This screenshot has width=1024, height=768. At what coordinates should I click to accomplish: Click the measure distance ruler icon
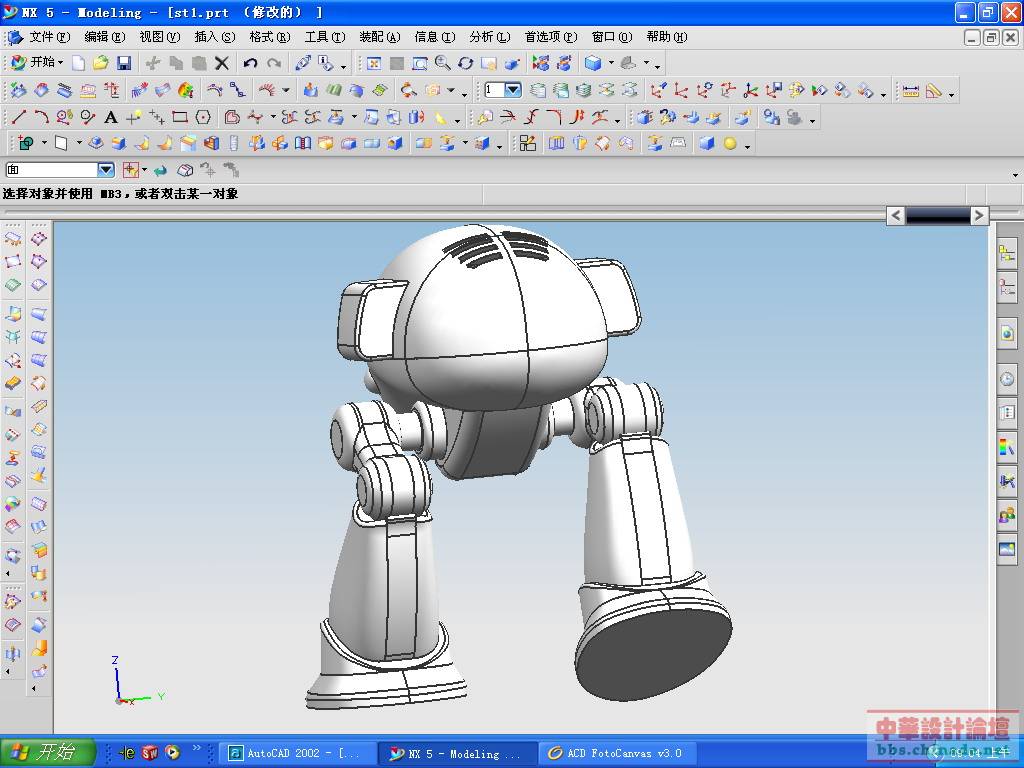(910, 91)
